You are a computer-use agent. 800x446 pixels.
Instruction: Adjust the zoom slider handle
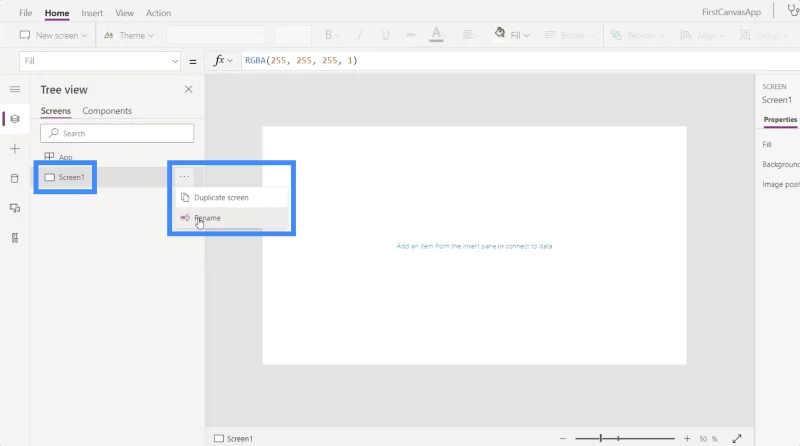coord(601,438)
